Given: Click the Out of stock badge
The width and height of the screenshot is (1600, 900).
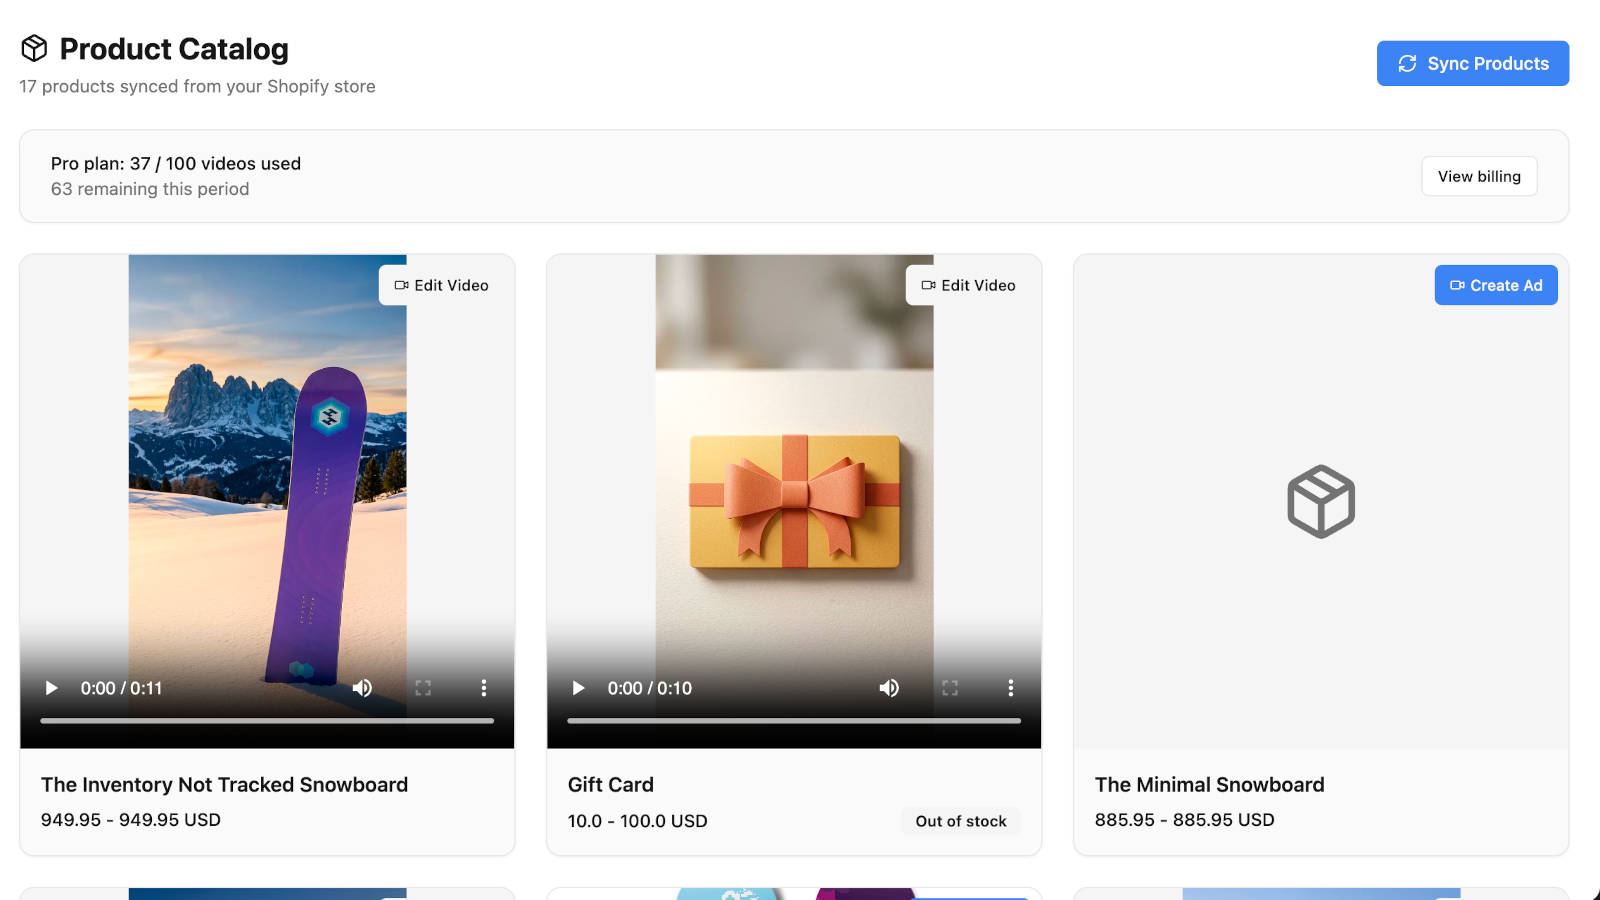Looking at the screenshot, I should pos(960,821).
